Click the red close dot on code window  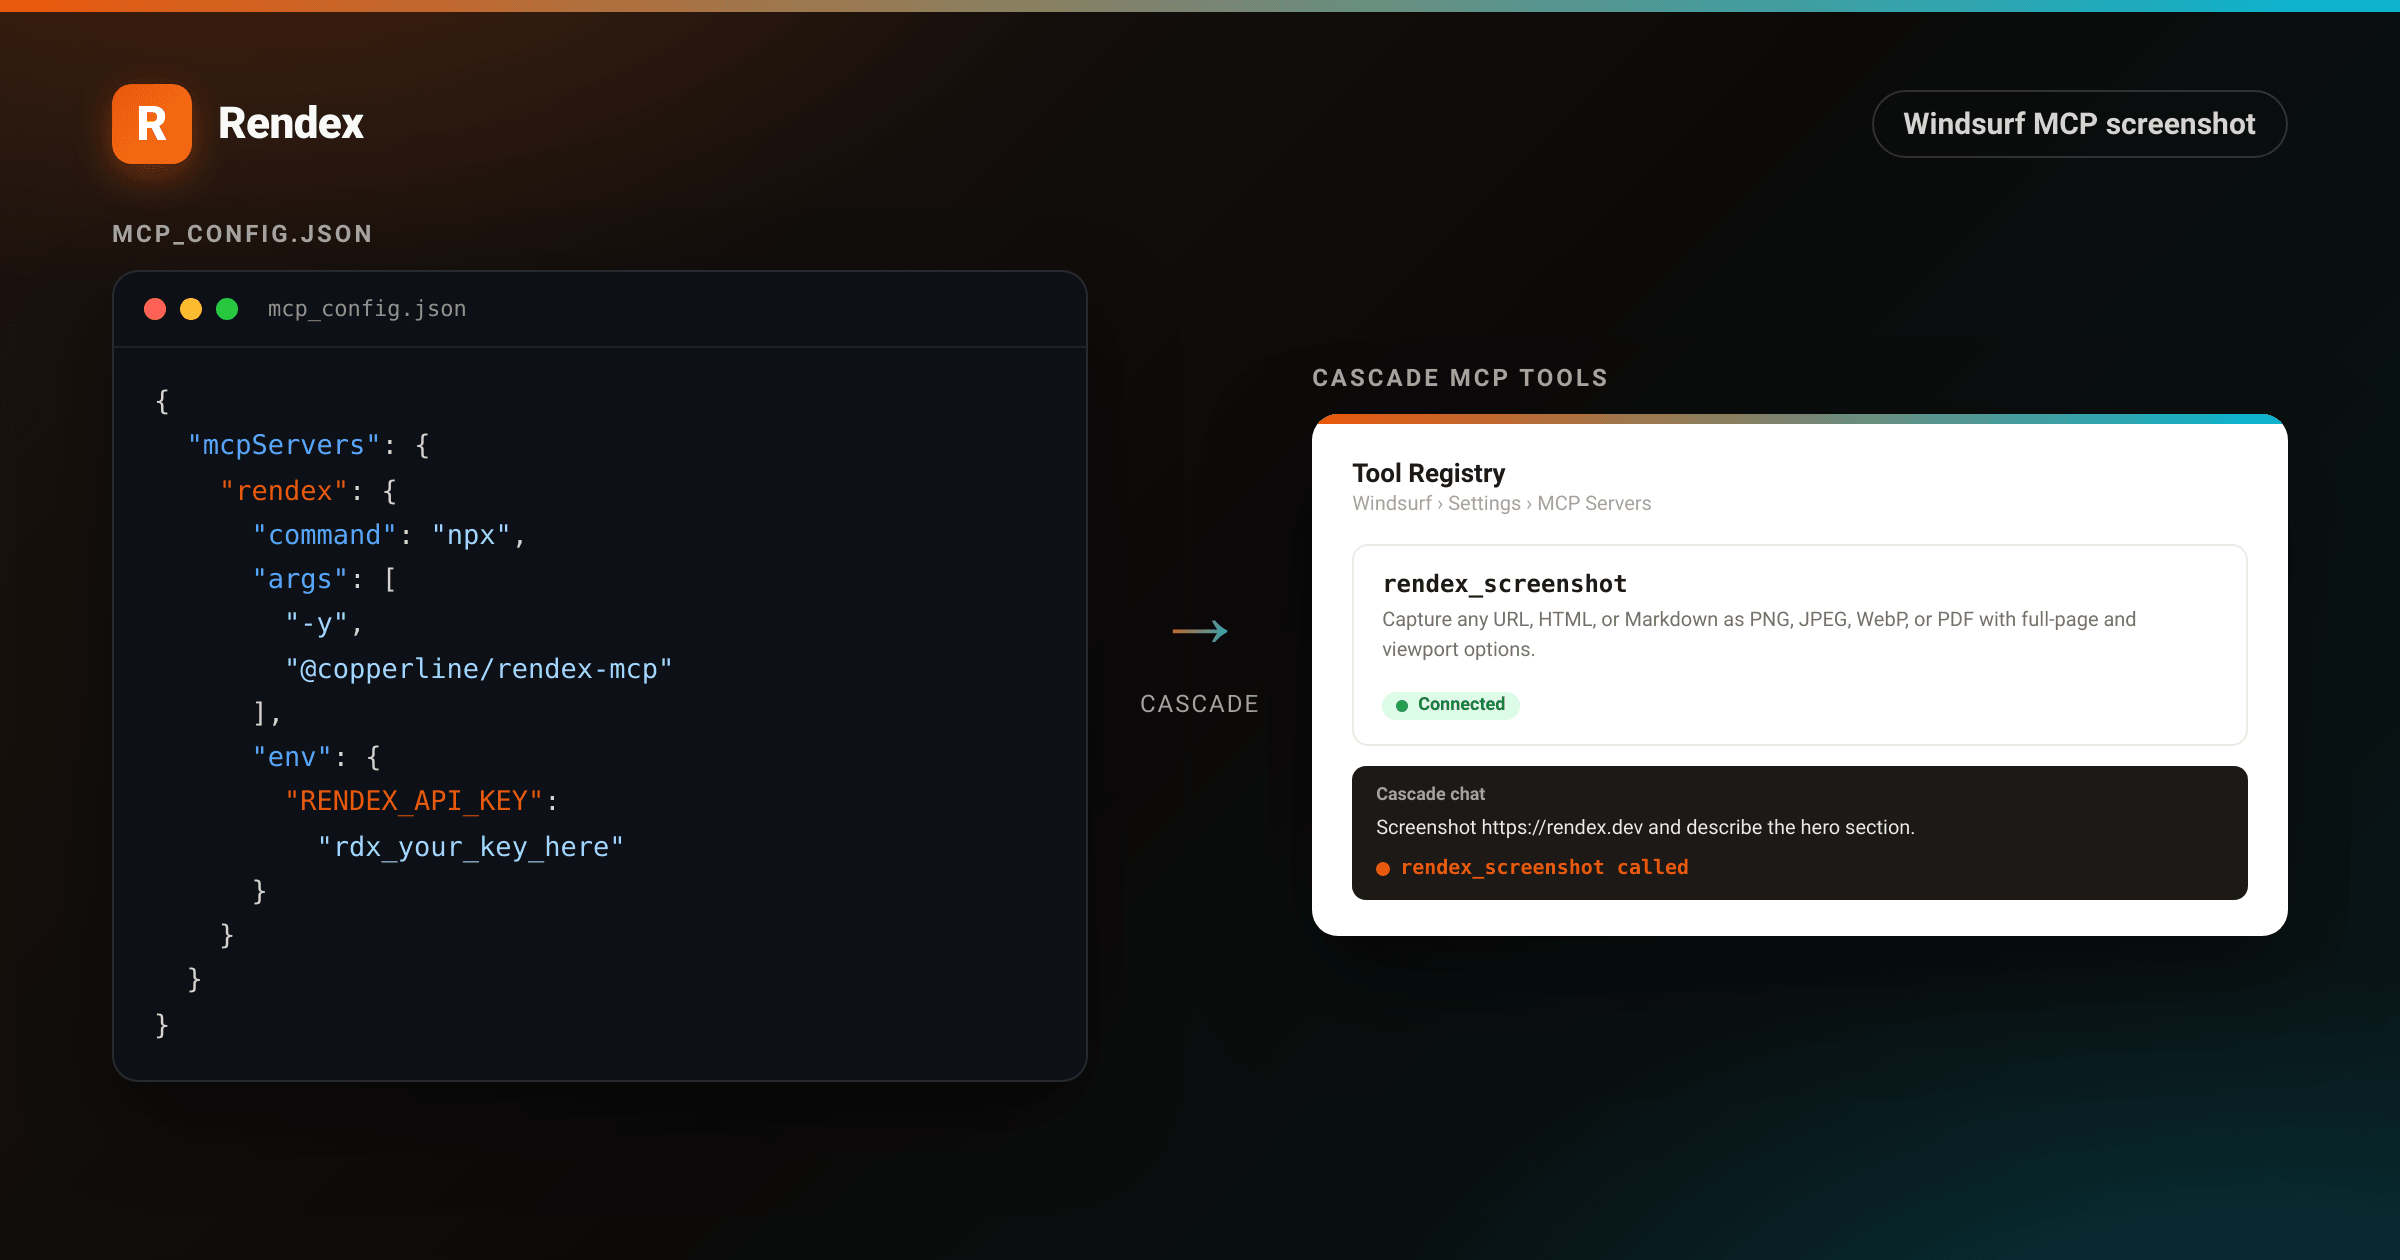pyautogui.click(x=155, y=309)
